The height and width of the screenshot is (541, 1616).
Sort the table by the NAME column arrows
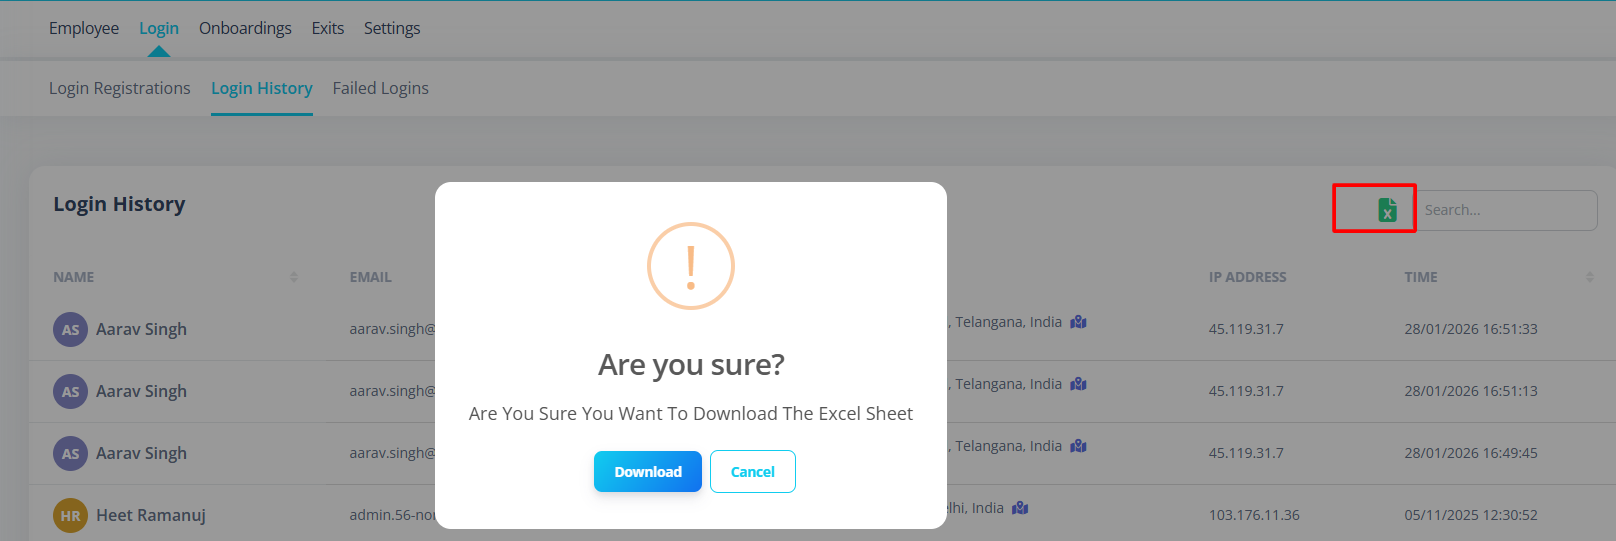pos(294,277)
